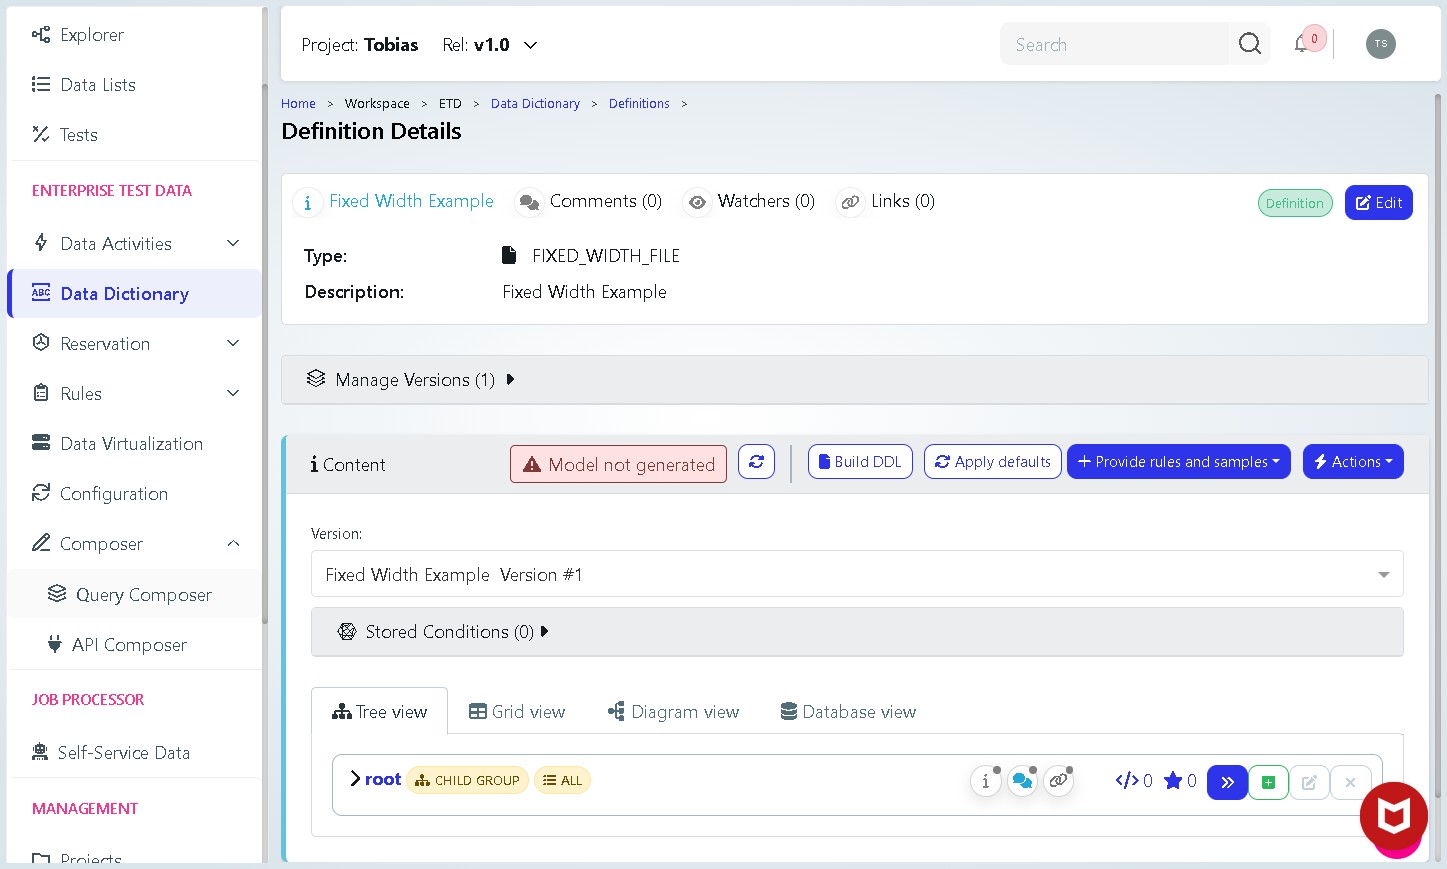Click the search magnifier icon

tap(1250, 44)
